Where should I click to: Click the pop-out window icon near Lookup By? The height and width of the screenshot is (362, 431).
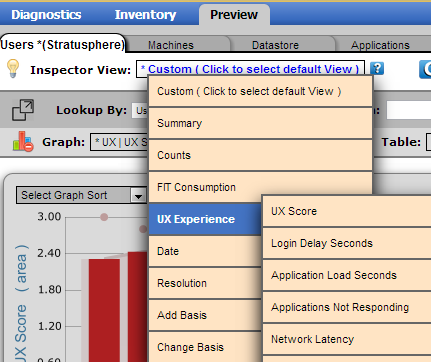tap(23, 110)
